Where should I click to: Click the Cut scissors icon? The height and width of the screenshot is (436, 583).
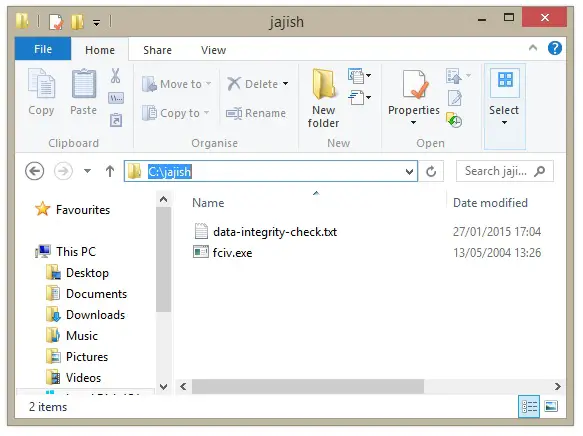pyautogui.click(x=116, y=76)
